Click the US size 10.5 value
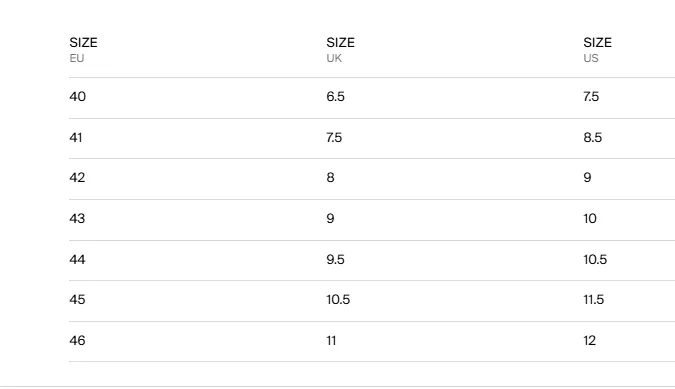The width and height of the screenshot is (675, 389). [x=595, y=259]
